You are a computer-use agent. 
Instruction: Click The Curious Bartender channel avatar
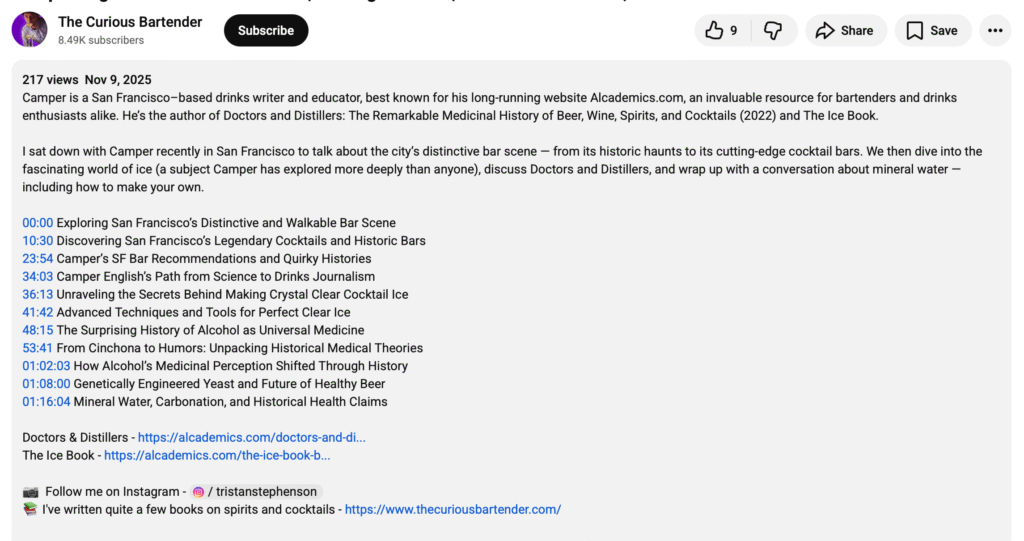(29, 30)
